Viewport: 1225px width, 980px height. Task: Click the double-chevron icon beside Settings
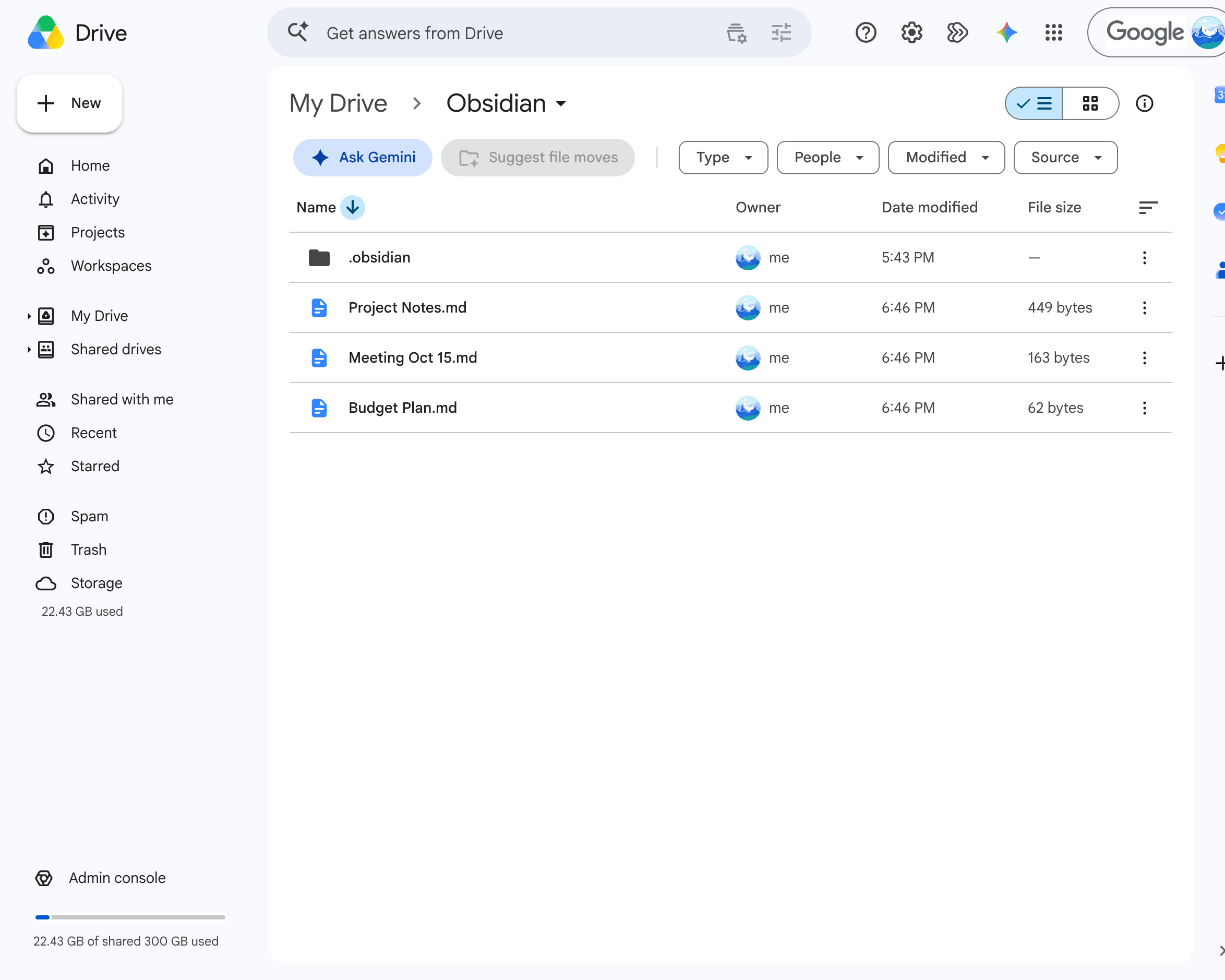click(x=958, y=33)
